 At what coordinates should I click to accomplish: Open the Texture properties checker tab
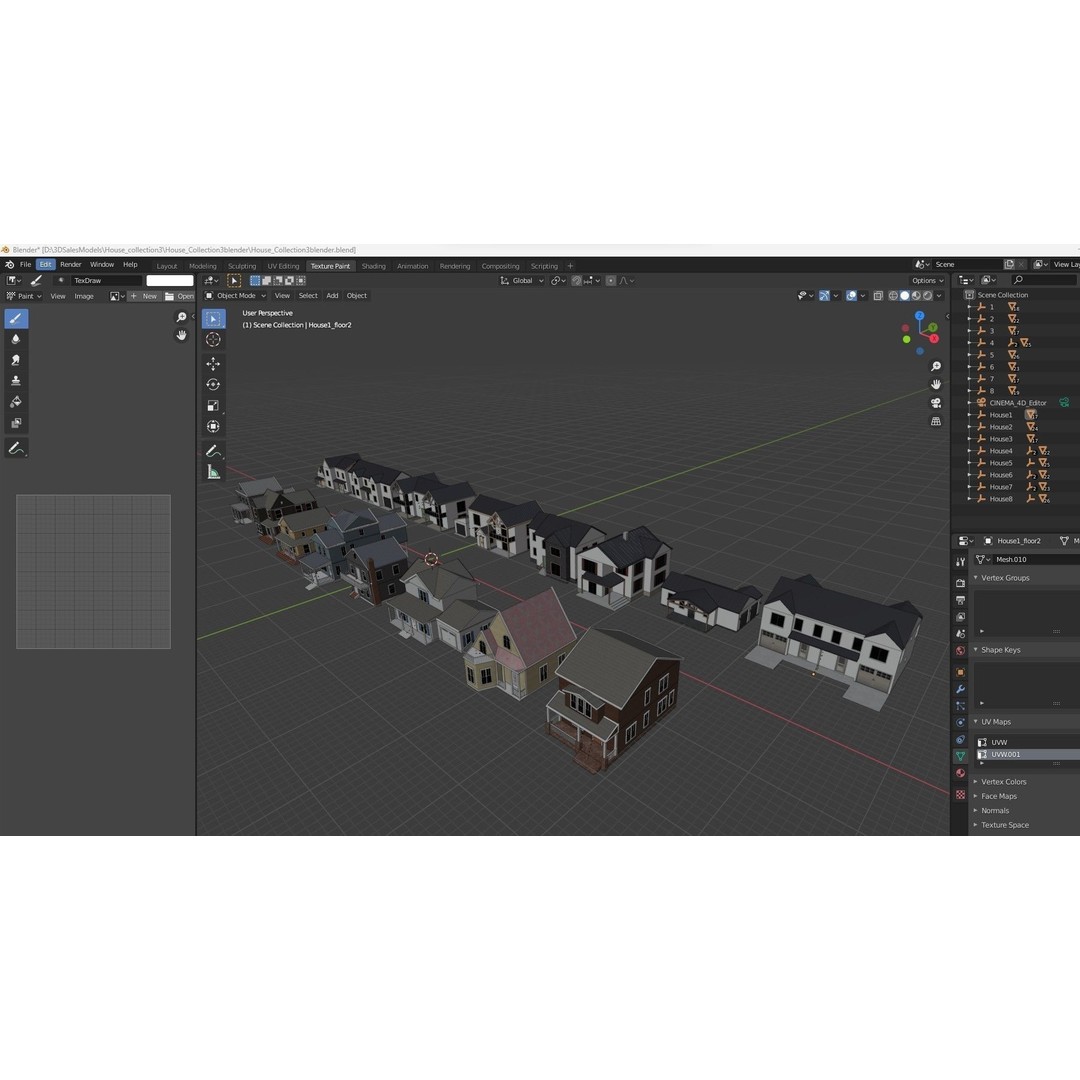tap(960, 794)
